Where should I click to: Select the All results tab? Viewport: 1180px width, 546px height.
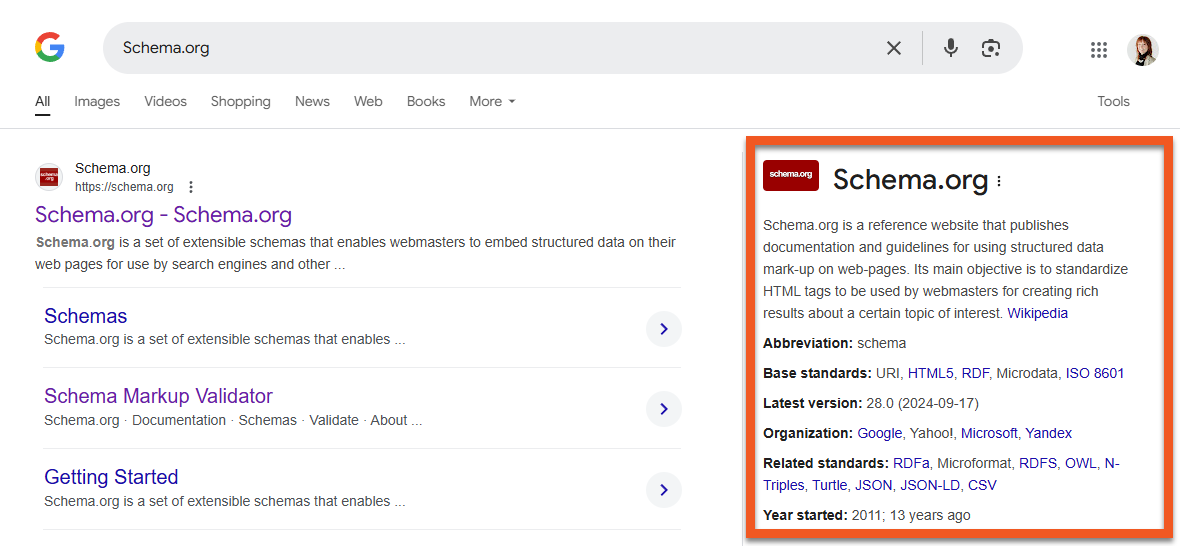(42, 101)
